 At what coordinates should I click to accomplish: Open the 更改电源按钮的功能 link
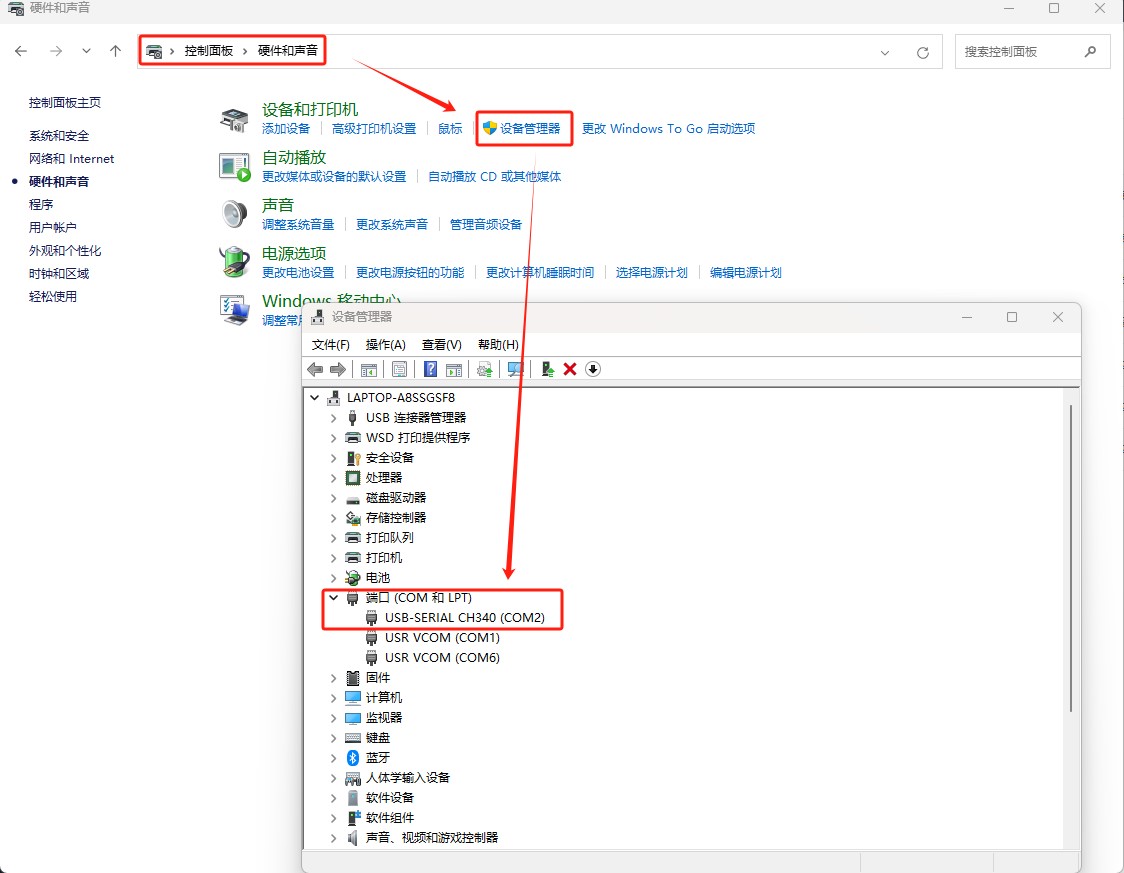[410, 272]
